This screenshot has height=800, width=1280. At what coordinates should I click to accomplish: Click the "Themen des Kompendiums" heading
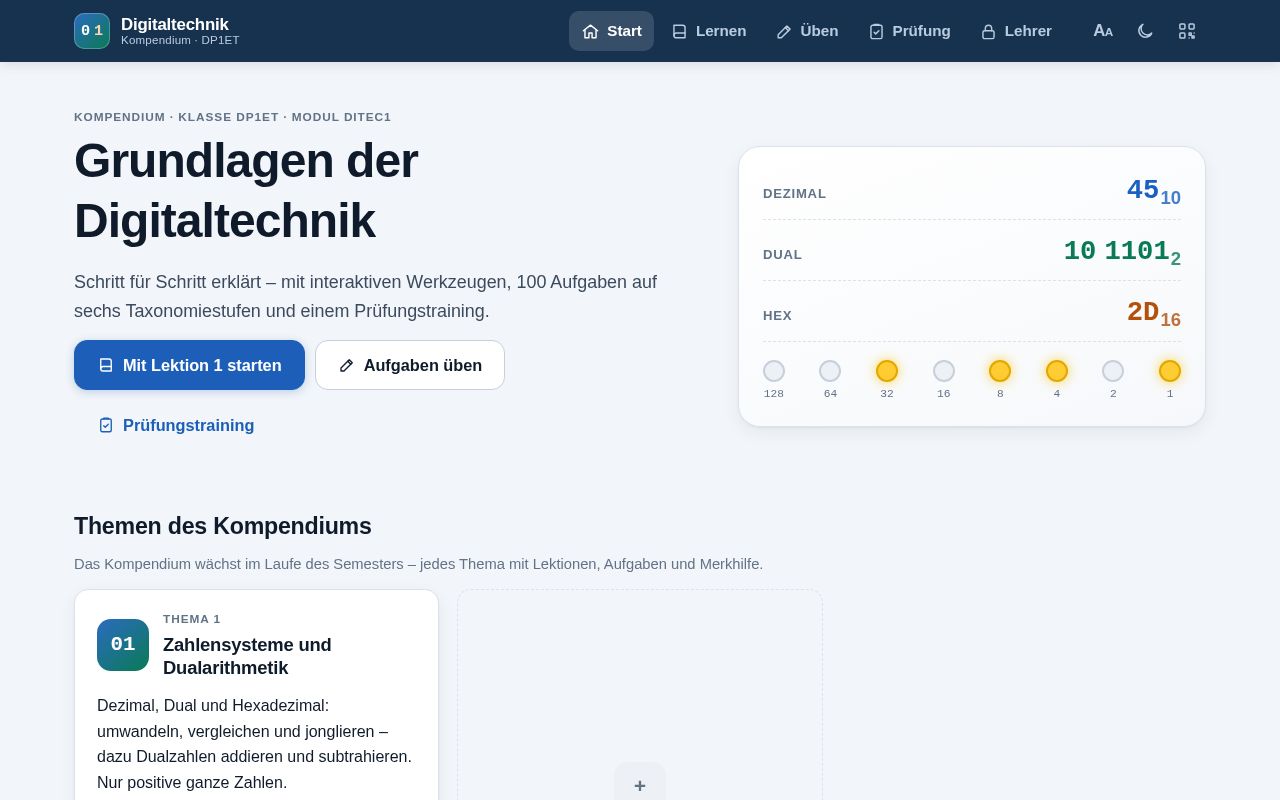[223, 526]
